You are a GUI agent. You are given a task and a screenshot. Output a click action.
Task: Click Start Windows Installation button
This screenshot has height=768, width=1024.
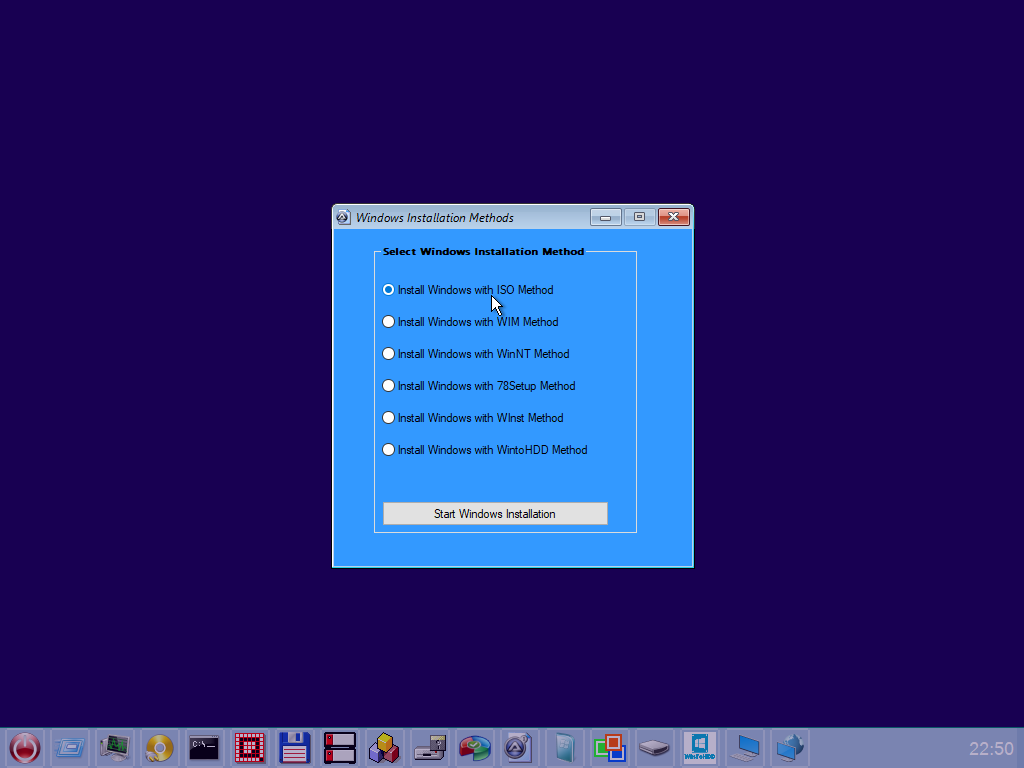coord(495,513)
